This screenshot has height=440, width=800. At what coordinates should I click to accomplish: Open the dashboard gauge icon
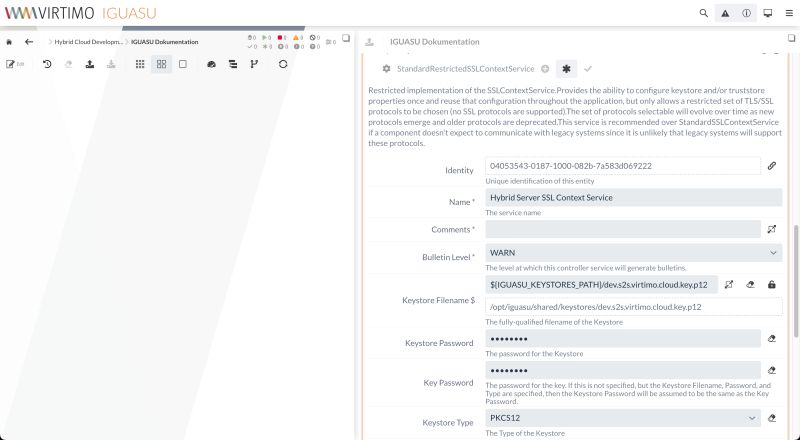(211, 64)
